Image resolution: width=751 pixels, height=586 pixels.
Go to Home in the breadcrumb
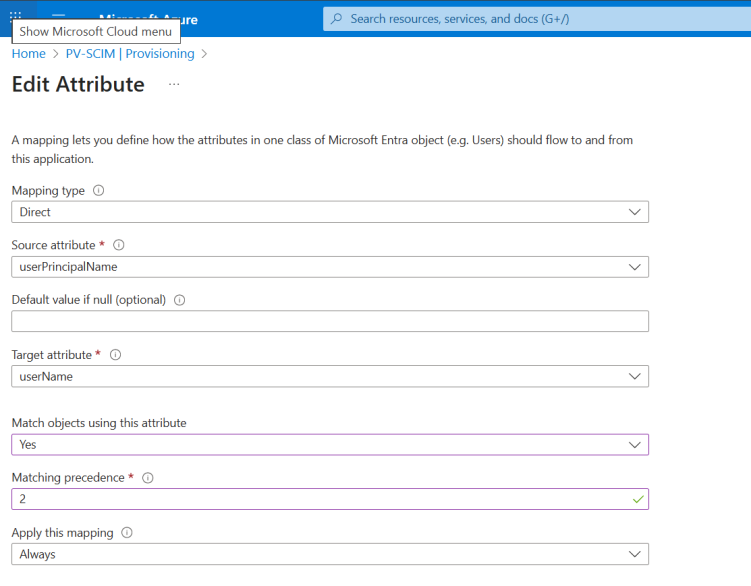tap(28, 54)
